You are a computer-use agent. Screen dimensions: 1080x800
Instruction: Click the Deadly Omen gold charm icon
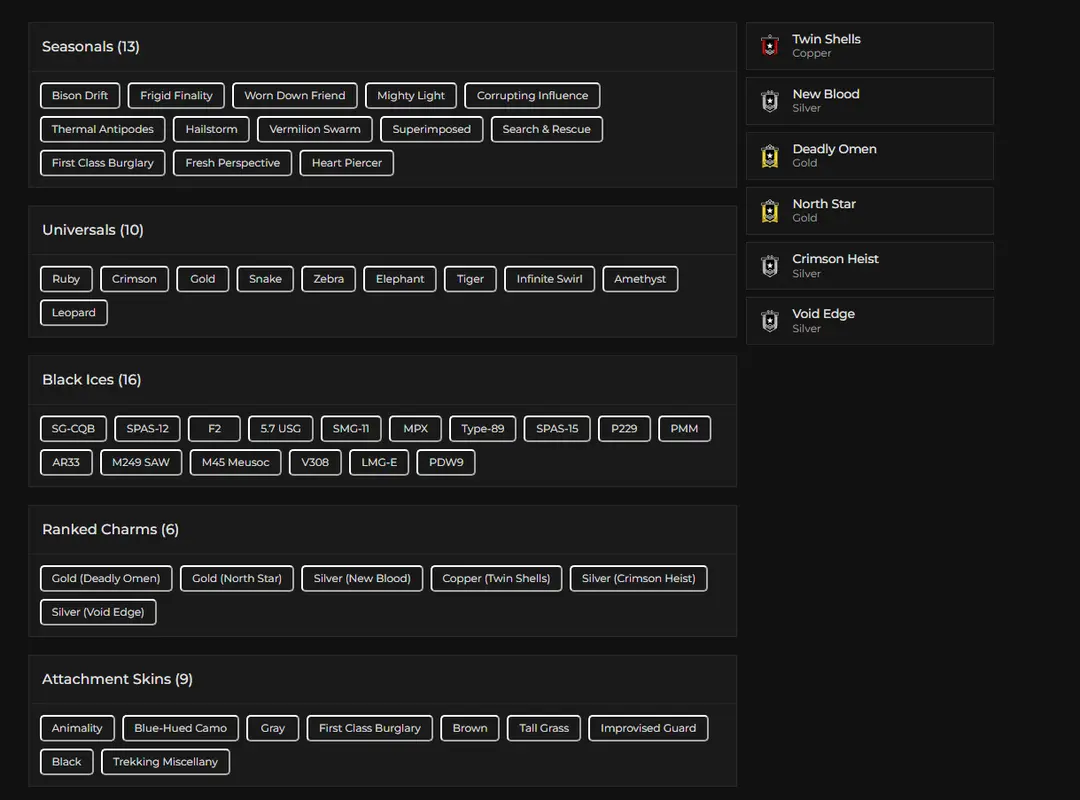(769, 156)
